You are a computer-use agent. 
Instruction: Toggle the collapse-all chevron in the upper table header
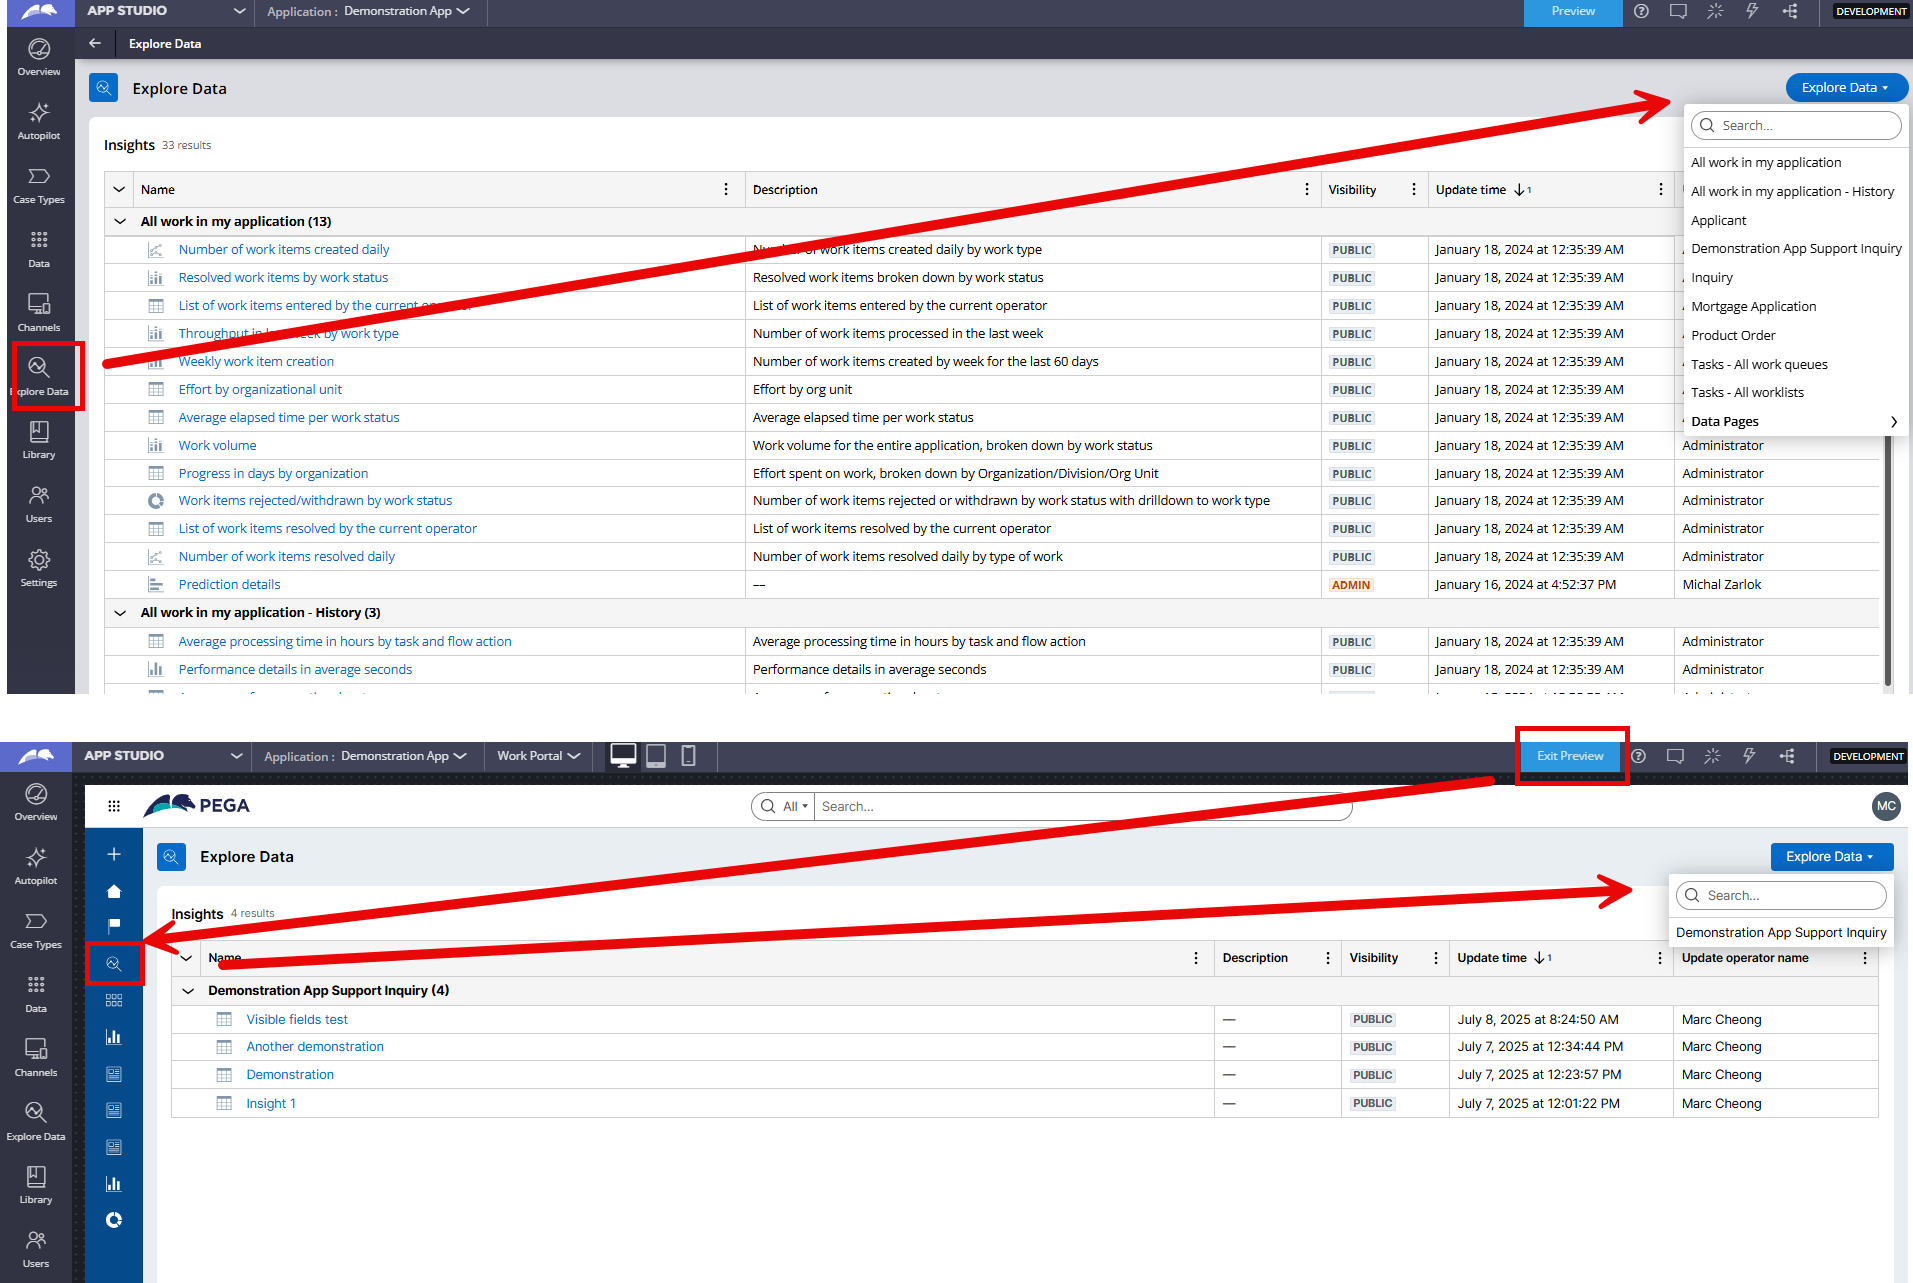119,190
